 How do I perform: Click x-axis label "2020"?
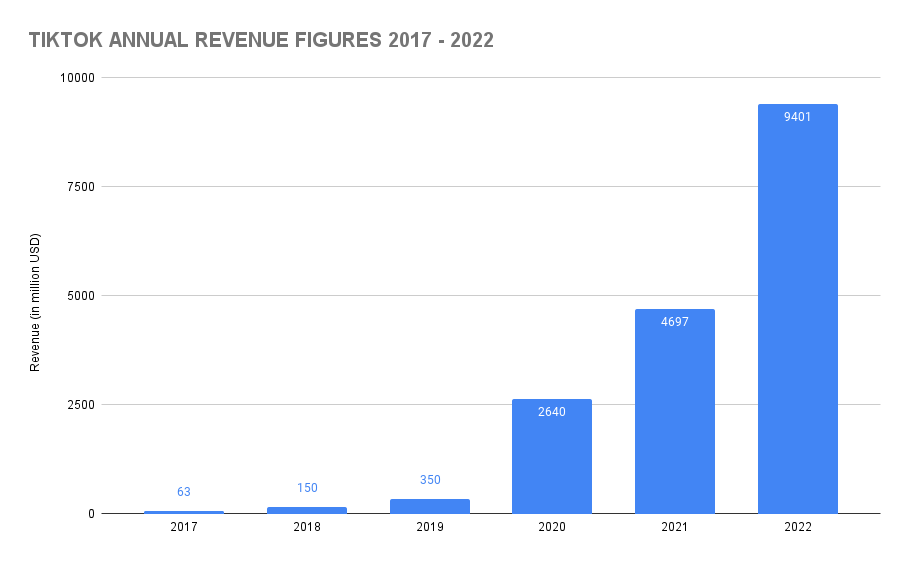(552, 527)
